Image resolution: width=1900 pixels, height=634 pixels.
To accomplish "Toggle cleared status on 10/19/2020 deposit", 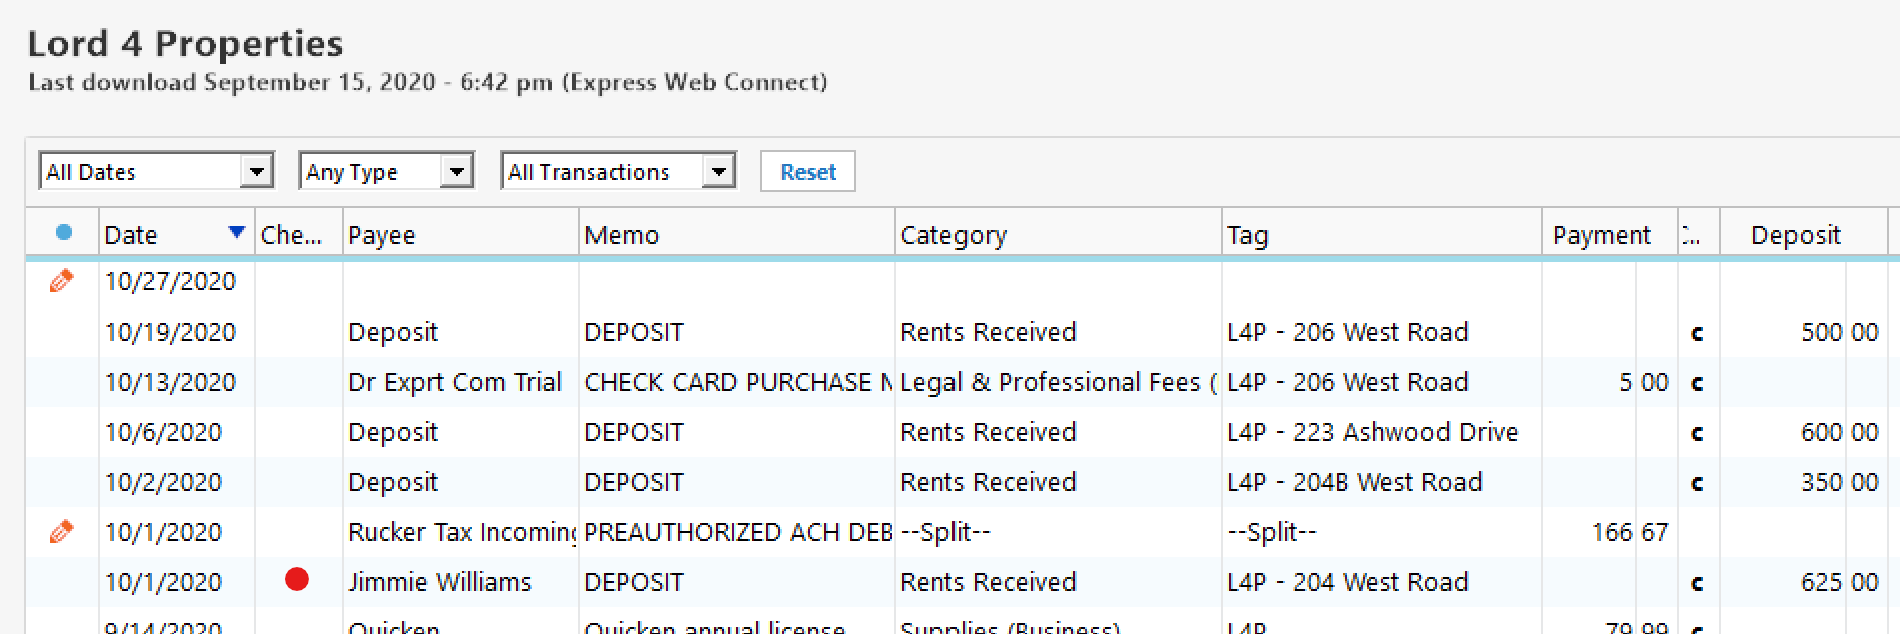I will click(1697, 333).
